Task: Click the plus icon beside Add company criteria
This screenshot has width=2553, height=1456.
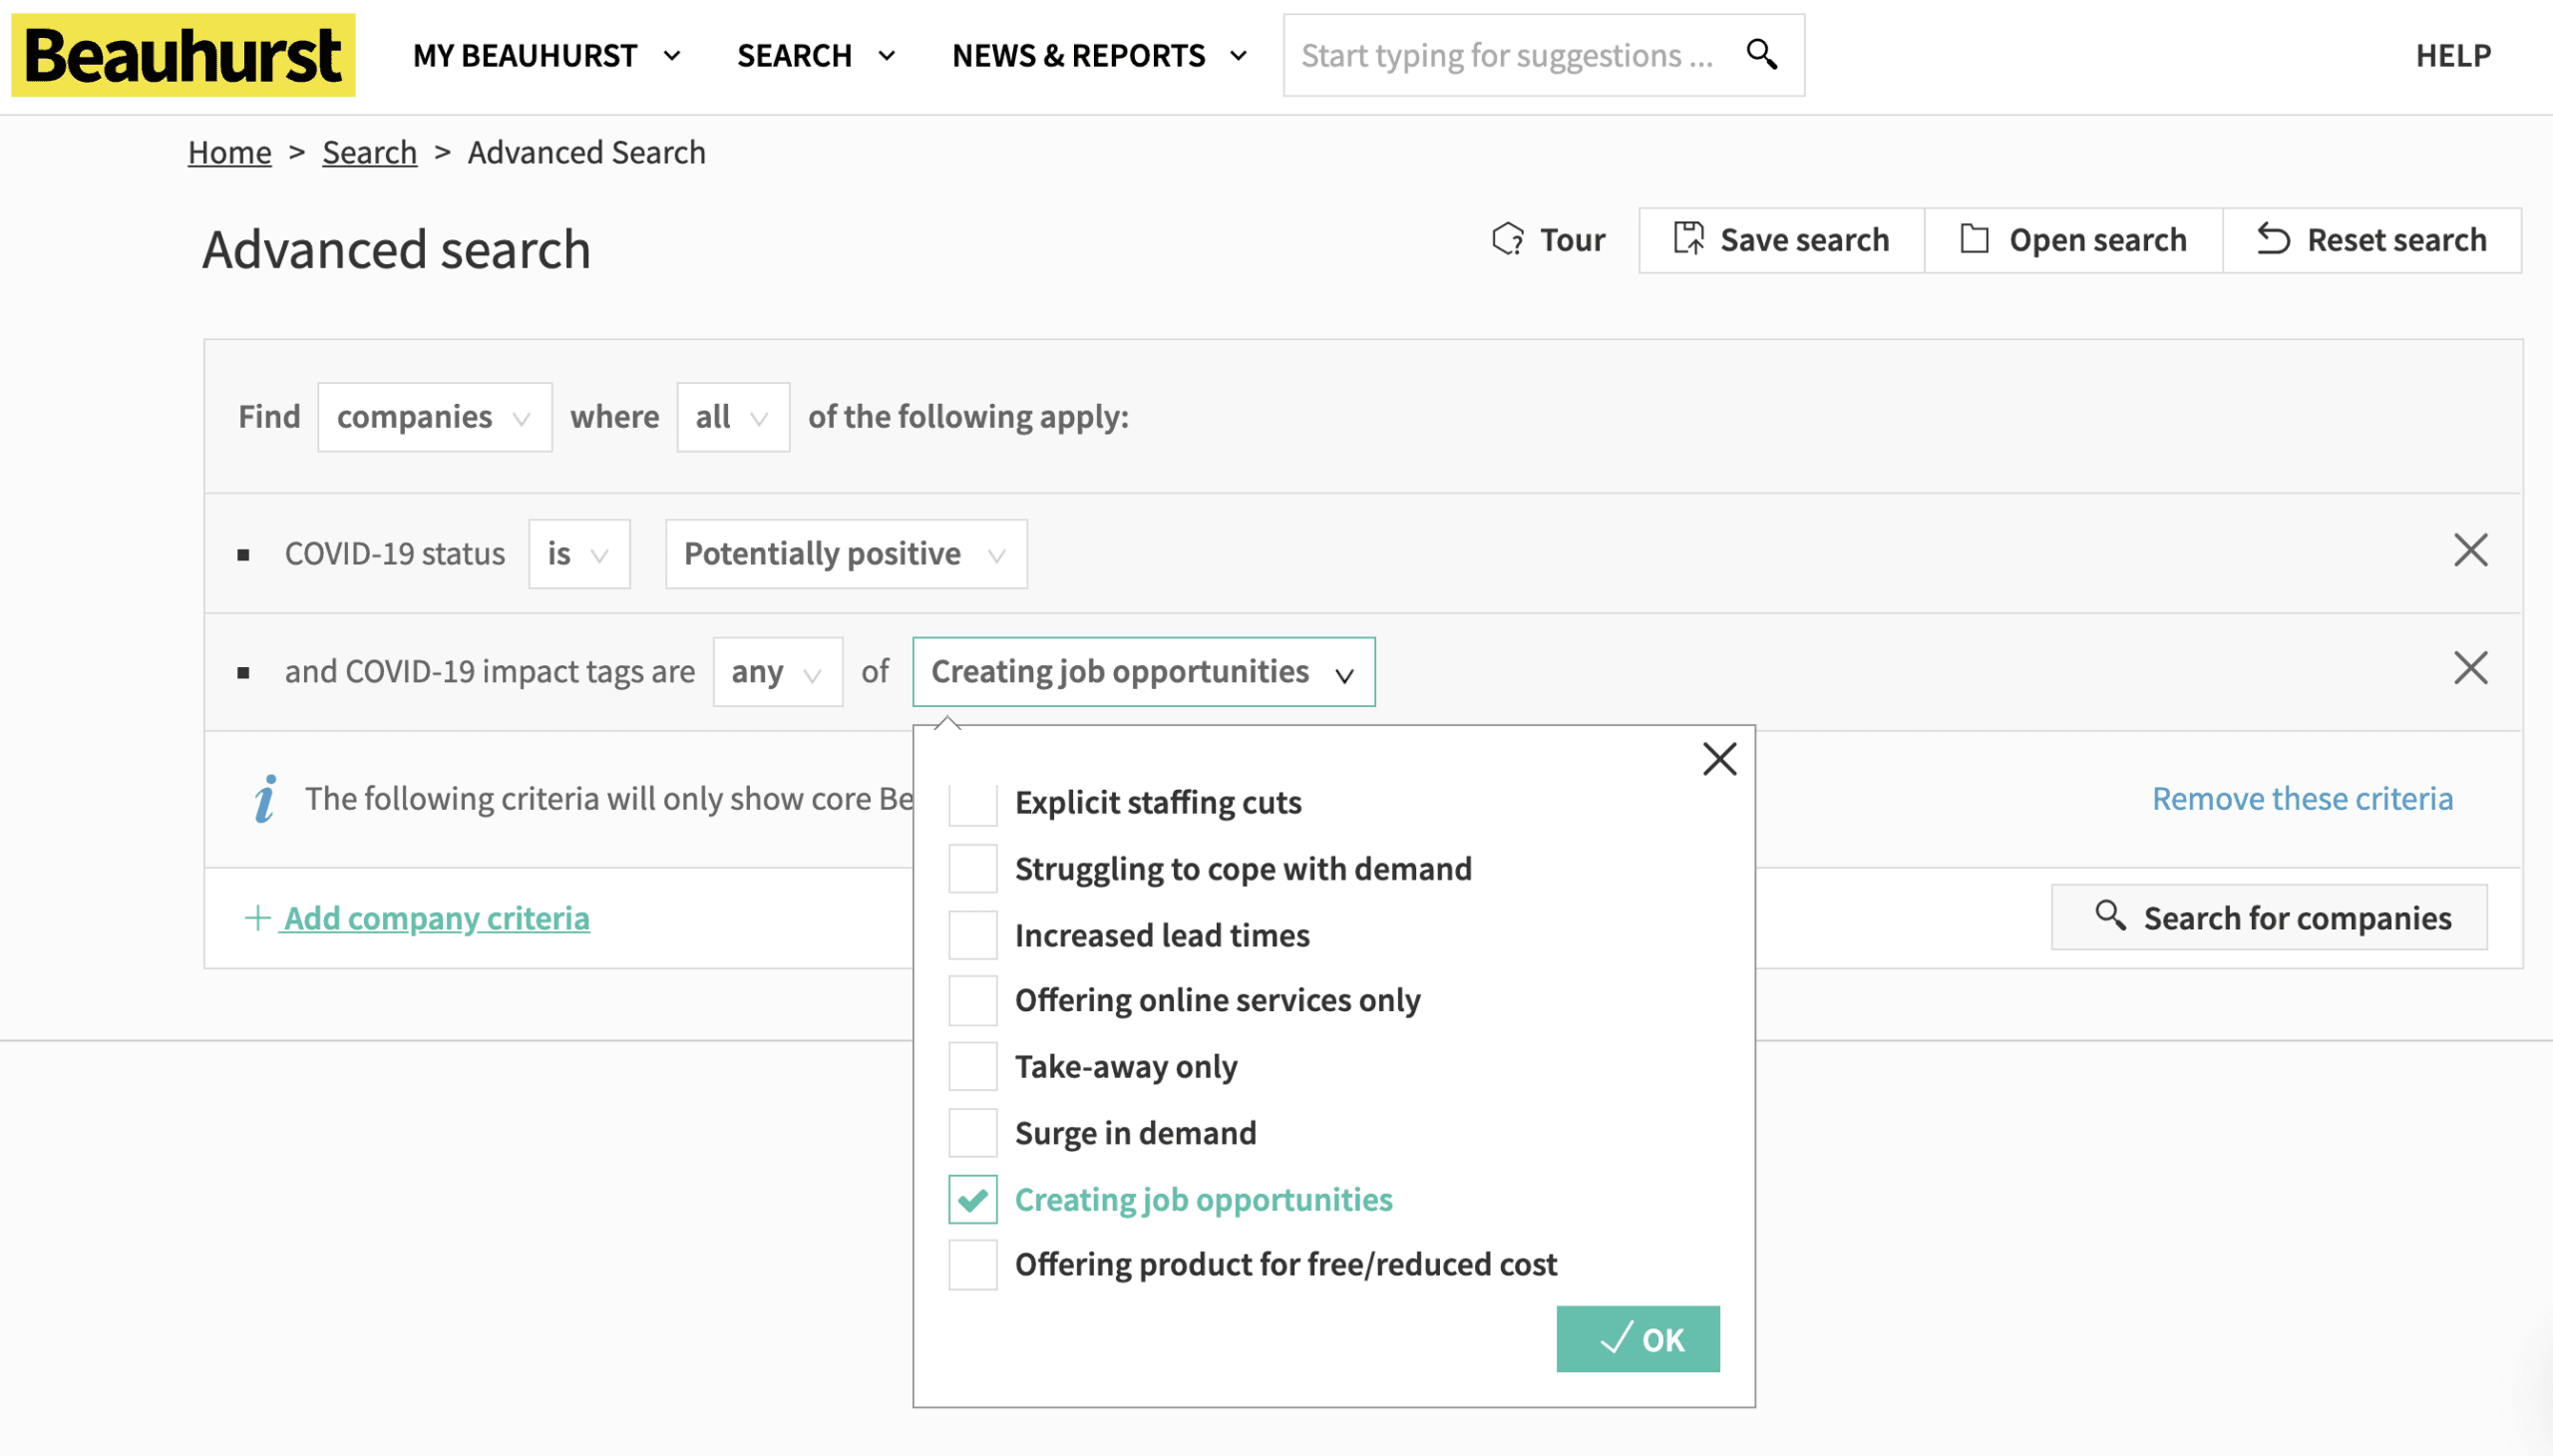Action: click(258, 918)
